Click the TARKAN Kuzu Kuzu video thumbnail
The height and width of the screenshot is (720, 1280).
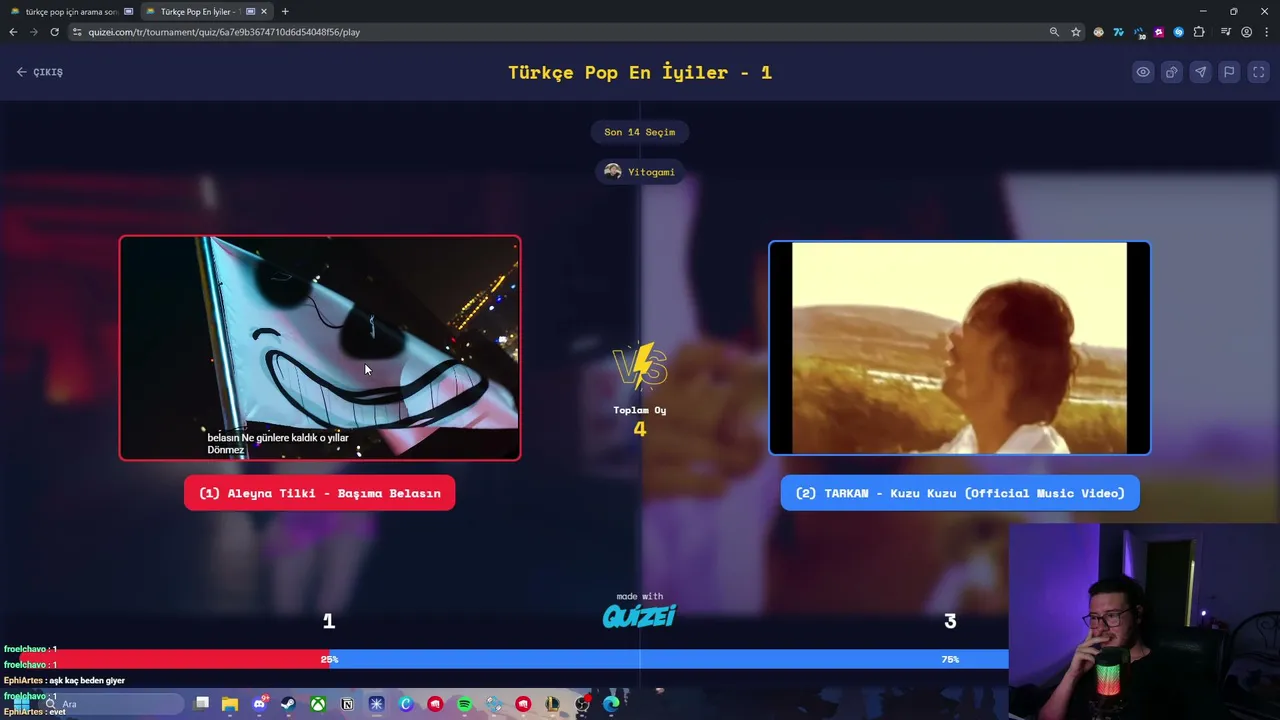960,348
